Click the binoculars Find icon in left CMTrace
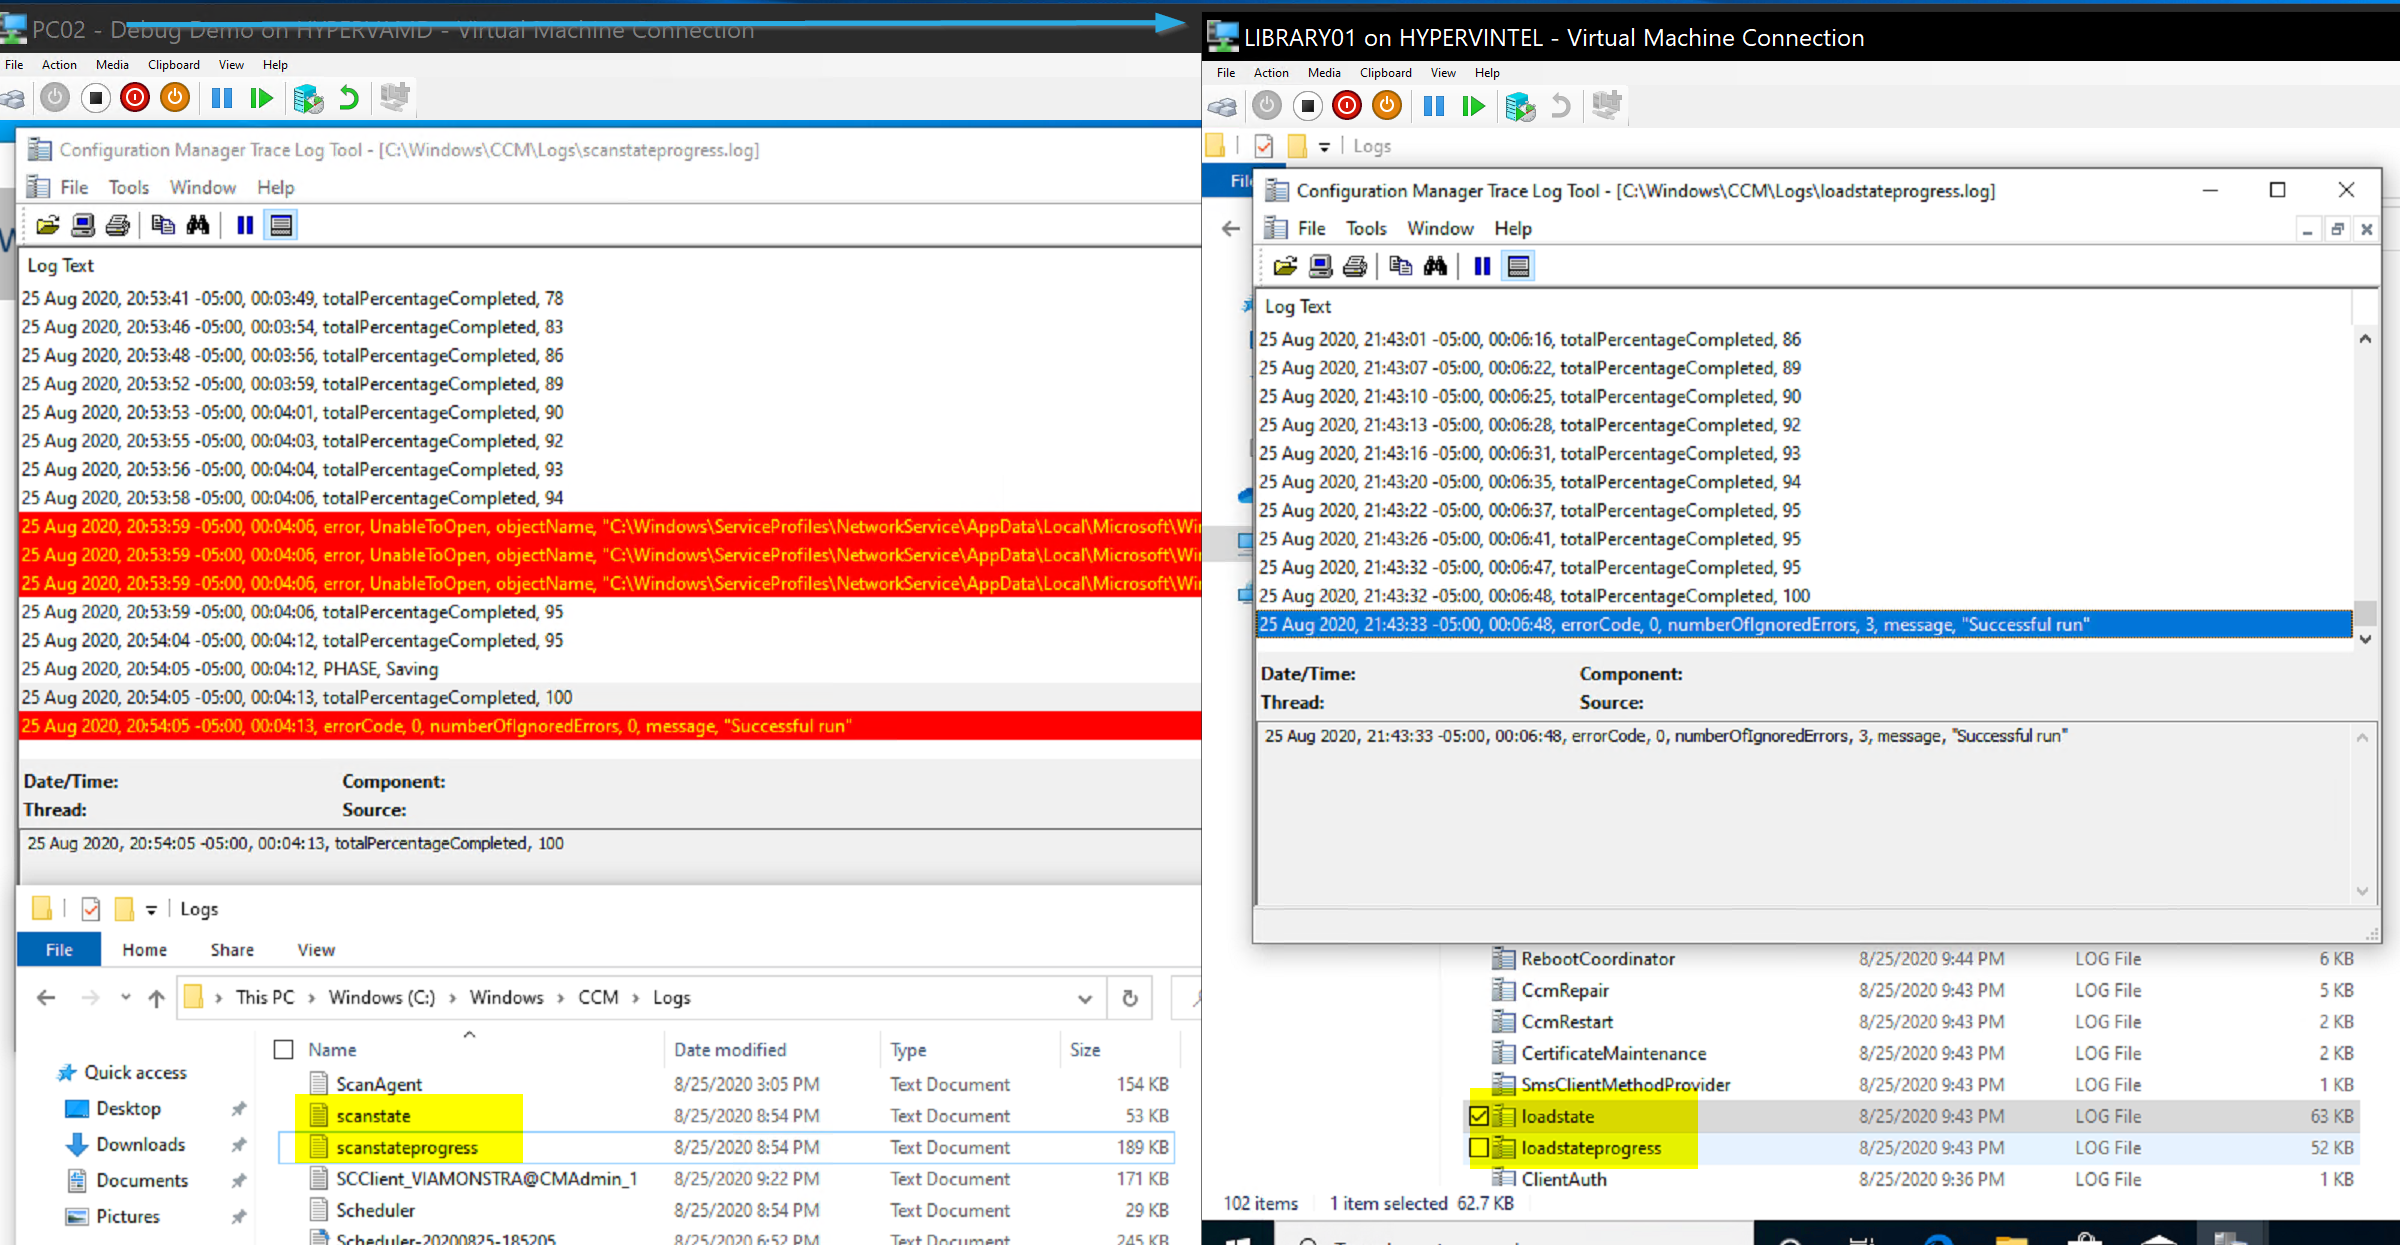2400x1245 pixels. tap(198, 225)
